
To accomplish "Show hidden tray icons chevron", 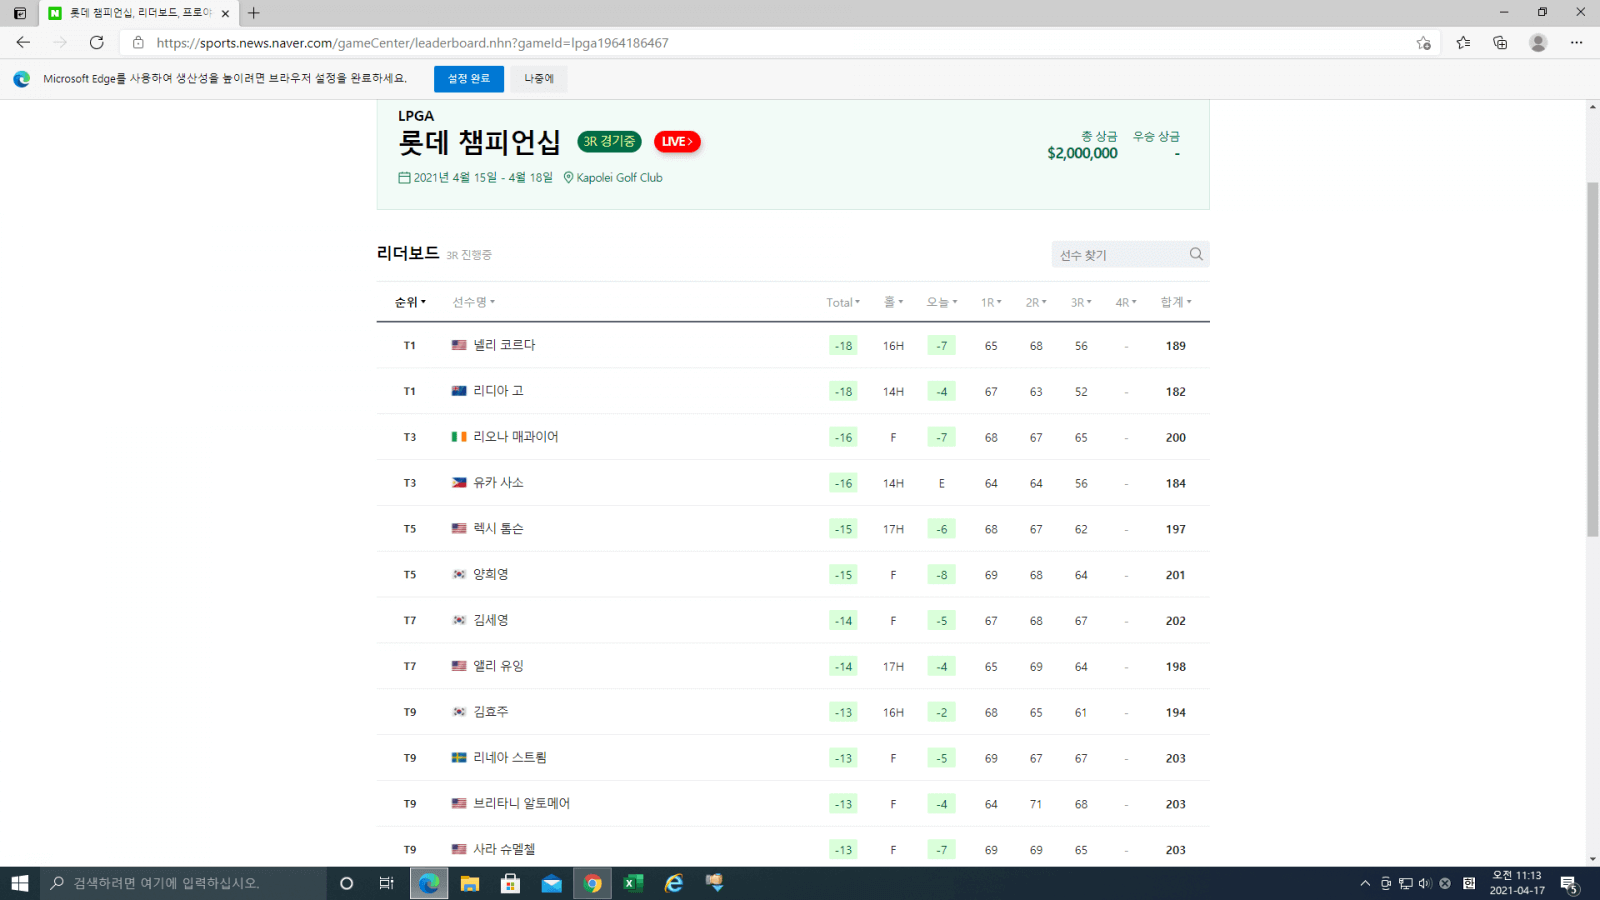I will click(x=1364, y=883).
